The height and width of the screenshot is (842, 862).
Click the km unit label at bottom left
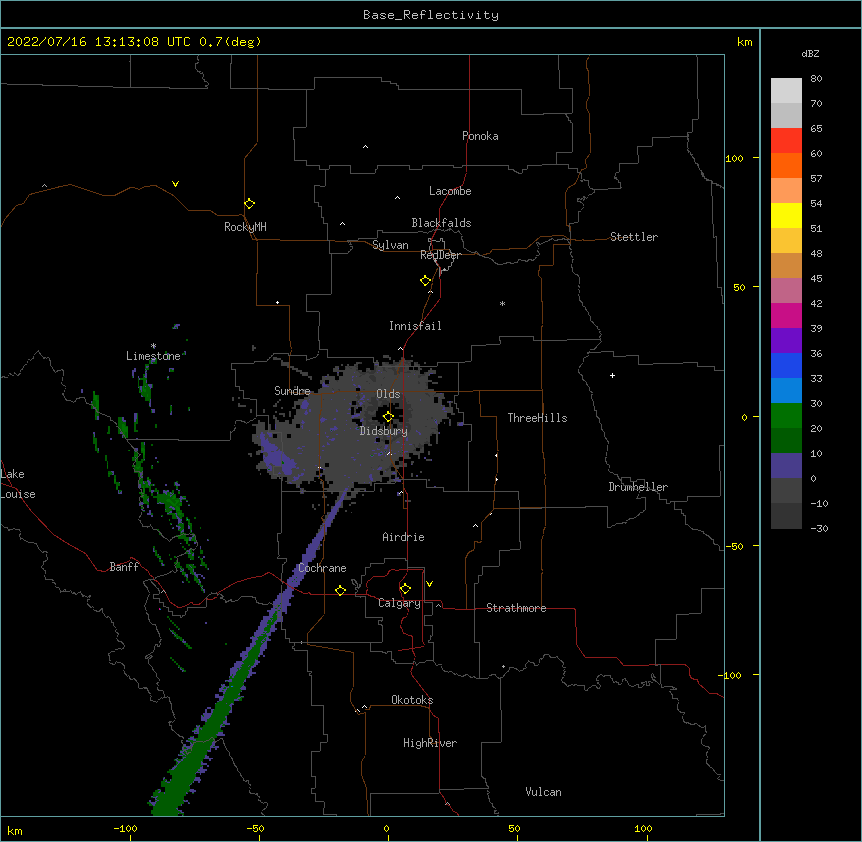coord(14,830)
